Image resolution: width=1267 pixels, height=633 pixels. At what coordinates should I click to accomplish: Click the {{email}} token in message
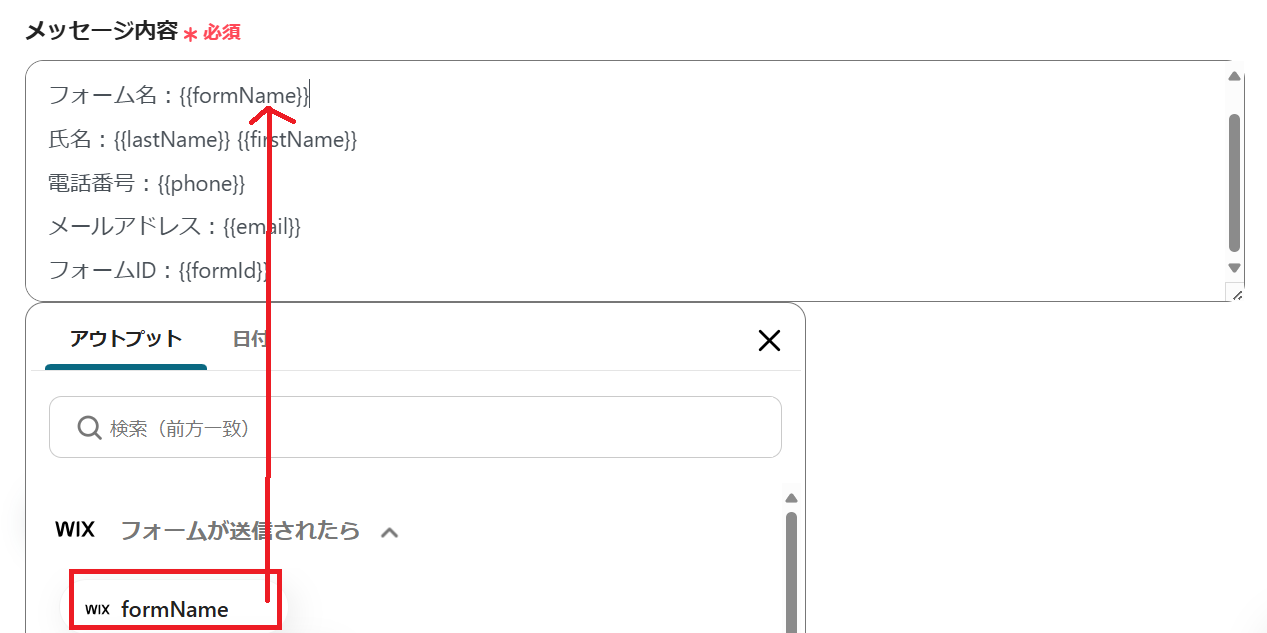click(262, 227)
